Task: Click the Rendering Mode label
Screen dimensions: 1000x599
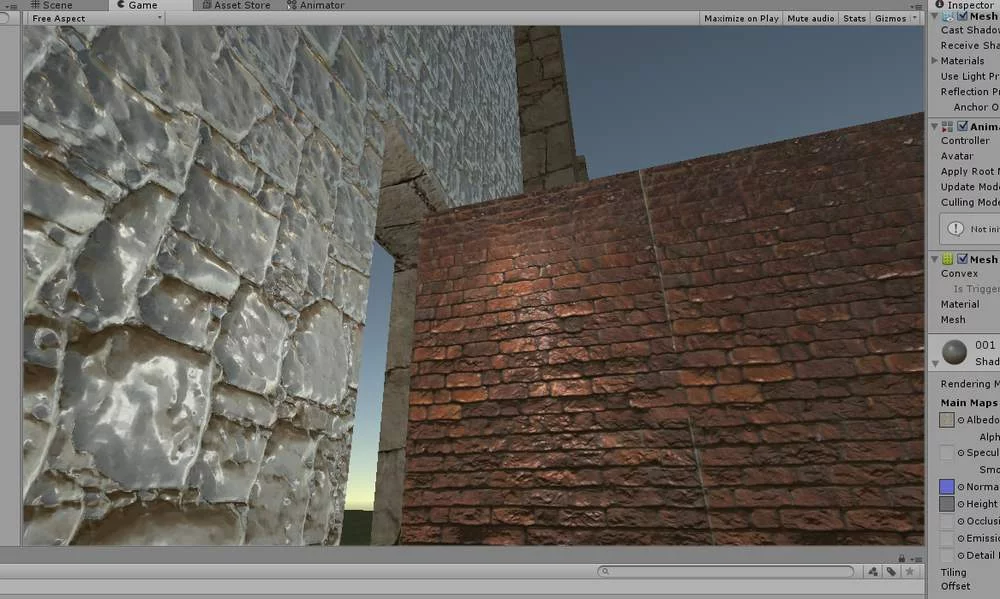Action: coord(970,383)
